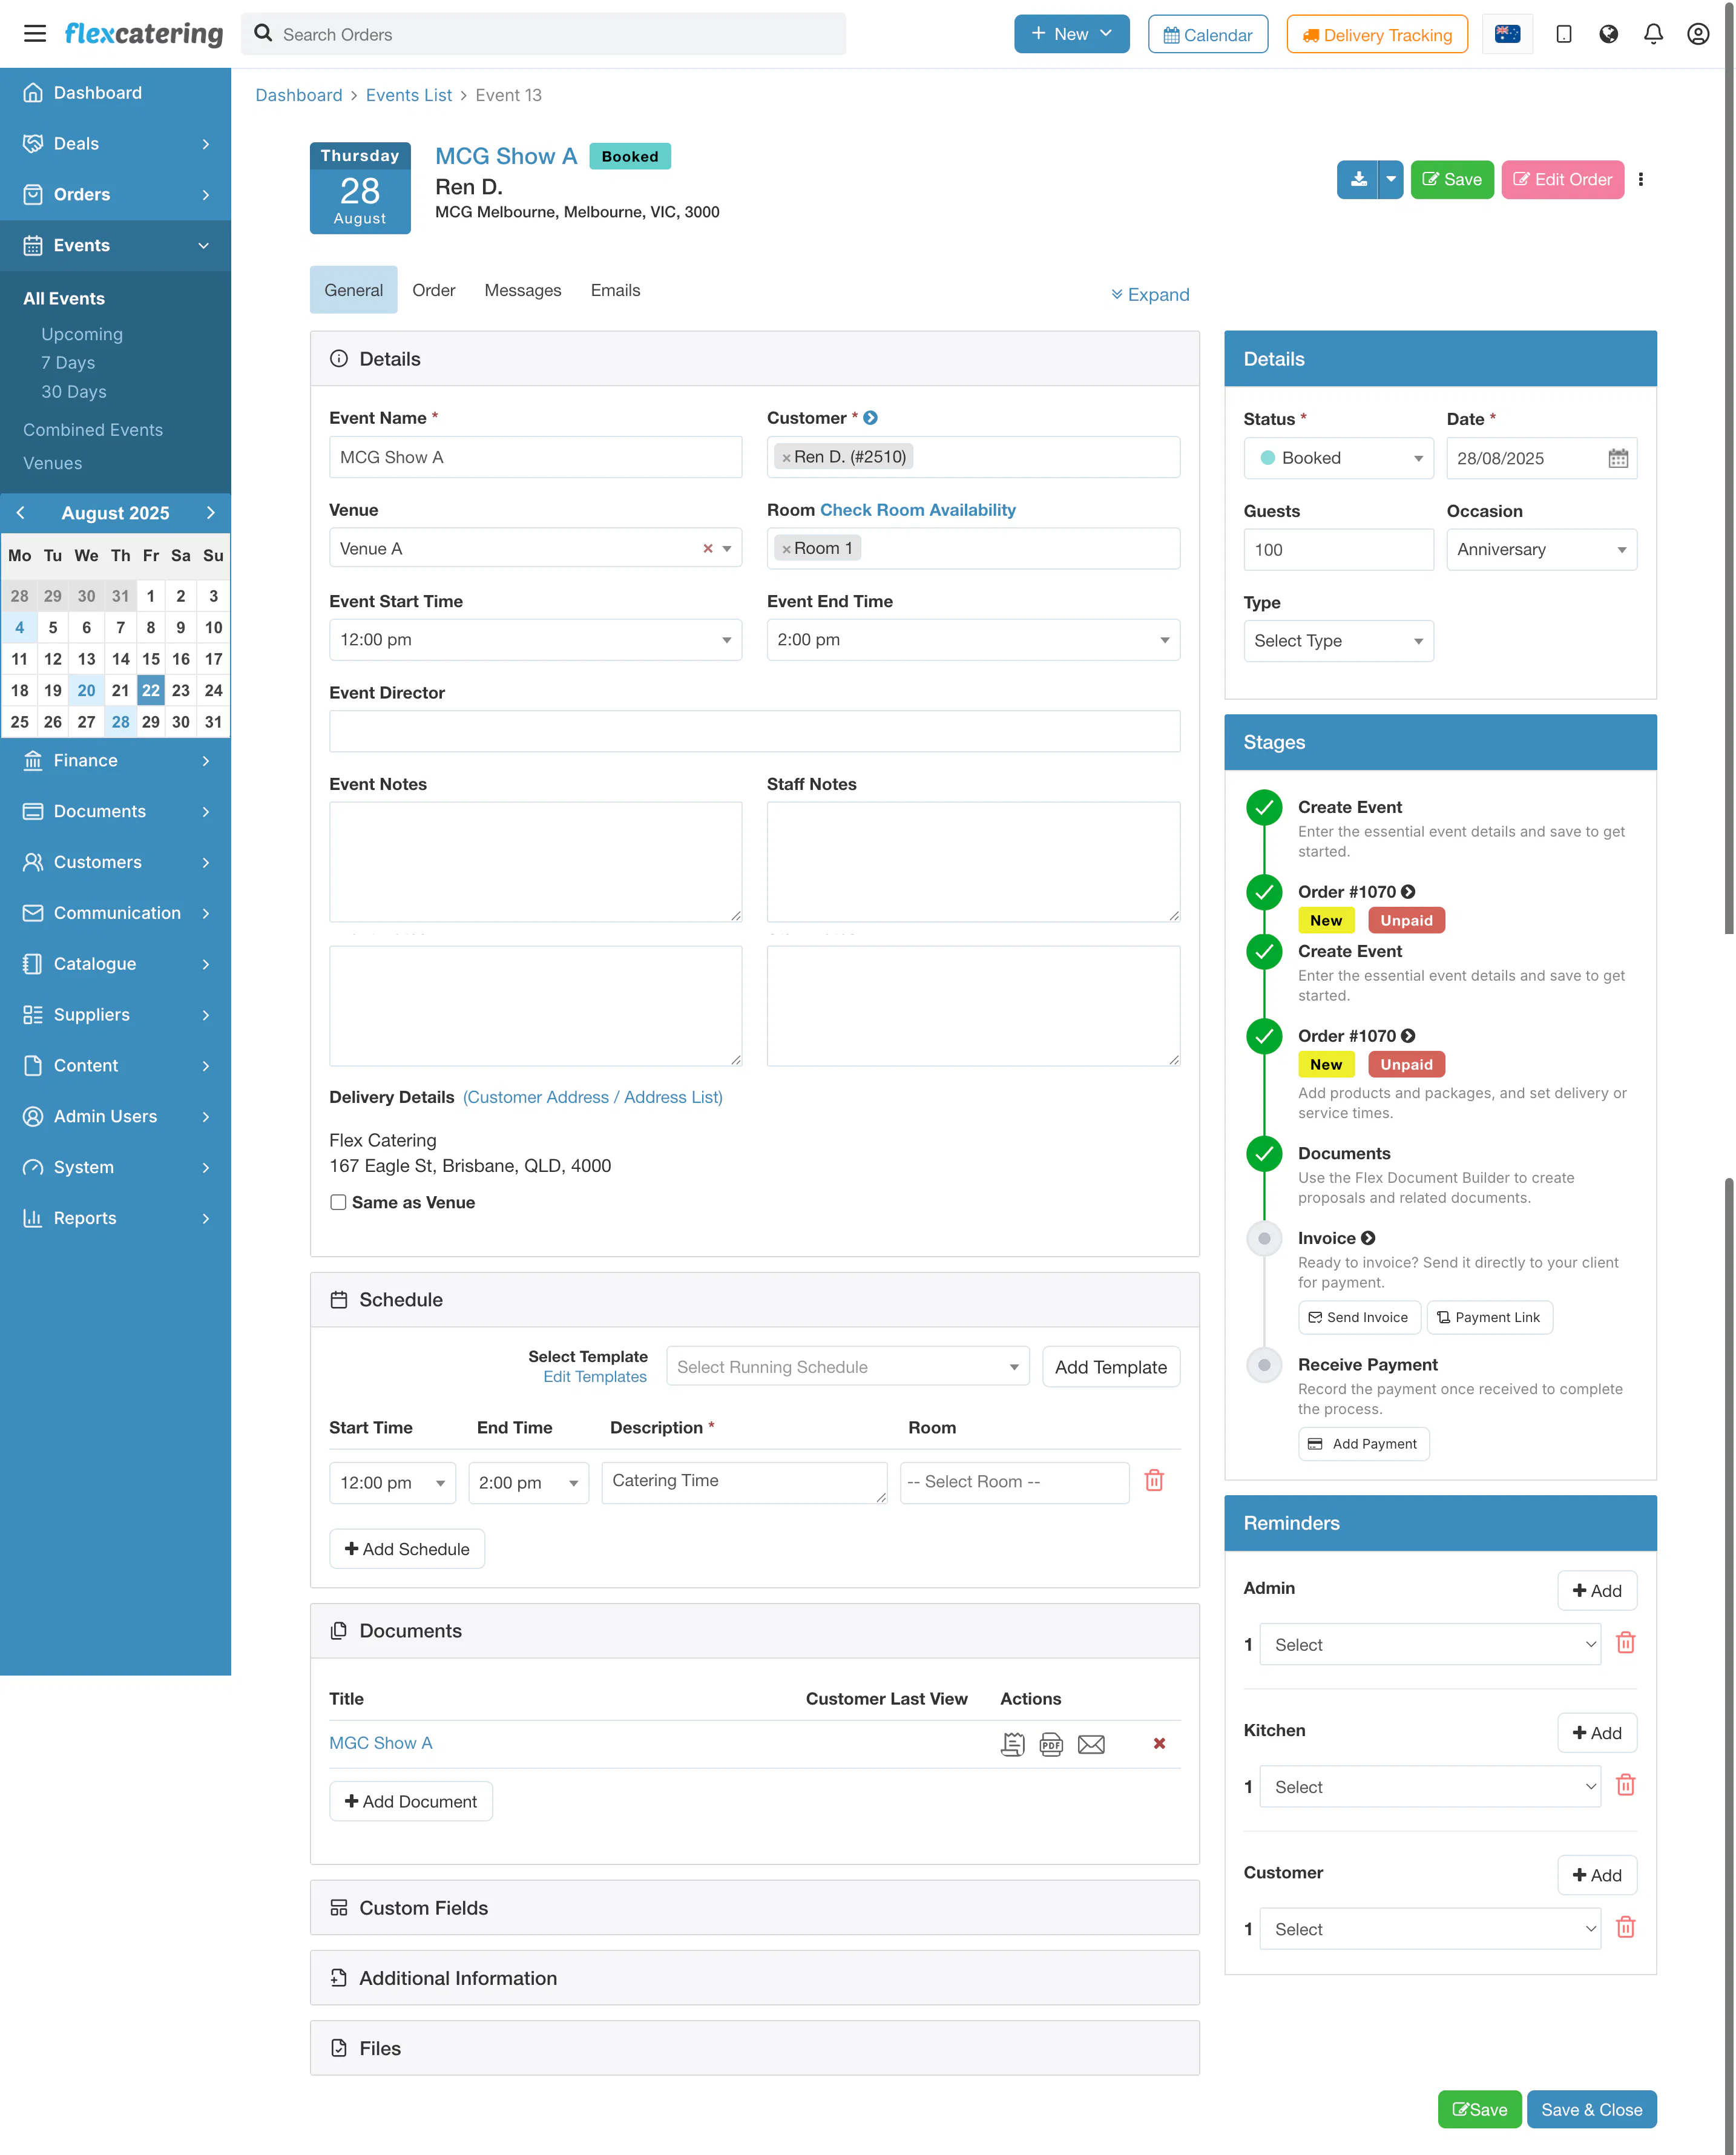The height and width of the screenshot is (2155, 1736).
Task: Open the Admin reminder Select dropdown
Action: 1430,1644
